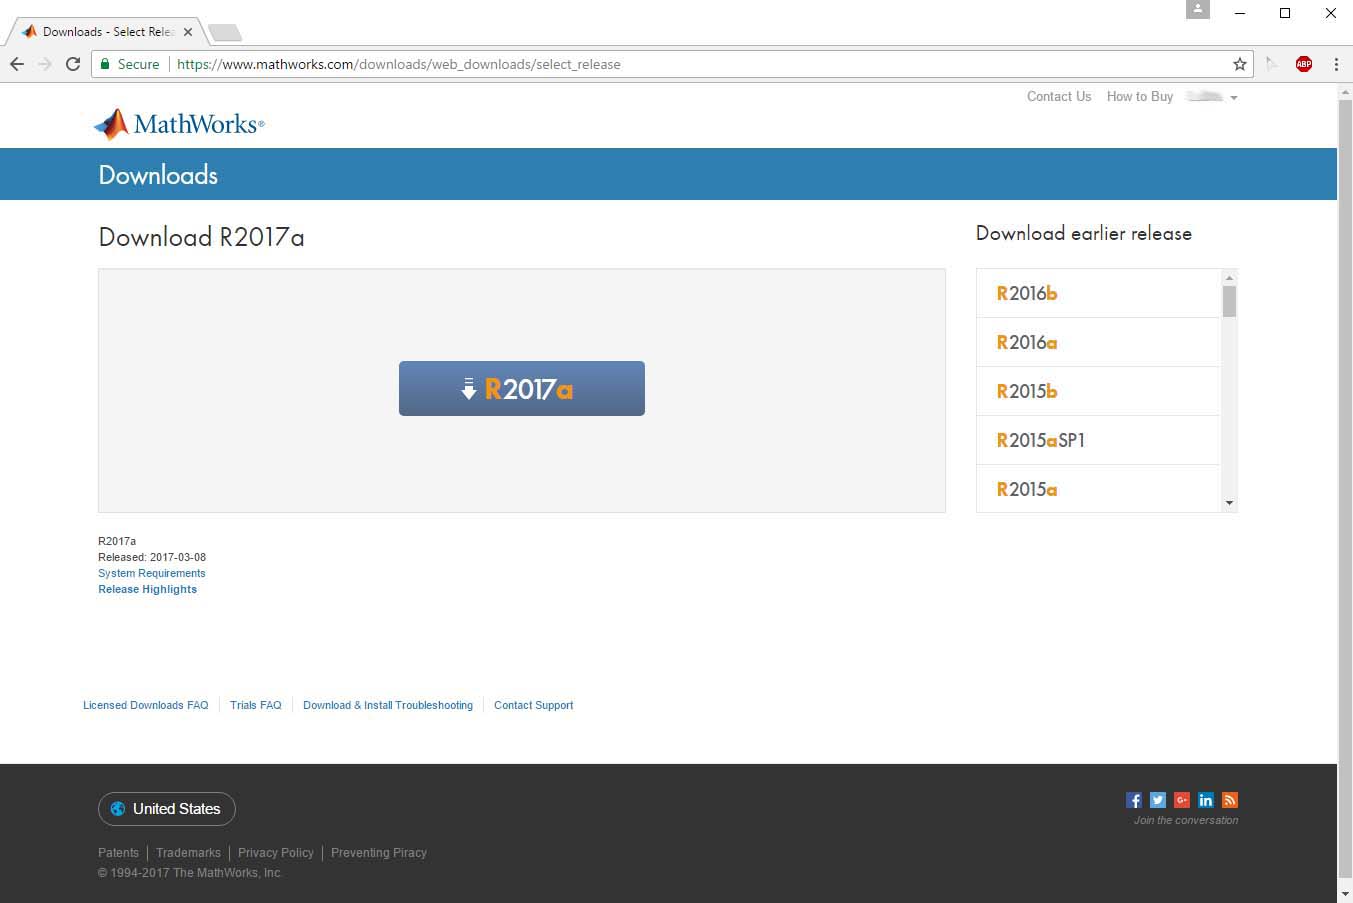The image size is (1353, 903).
Task: Close the Downloads browser tab
Action: click(x=188, y=32)
